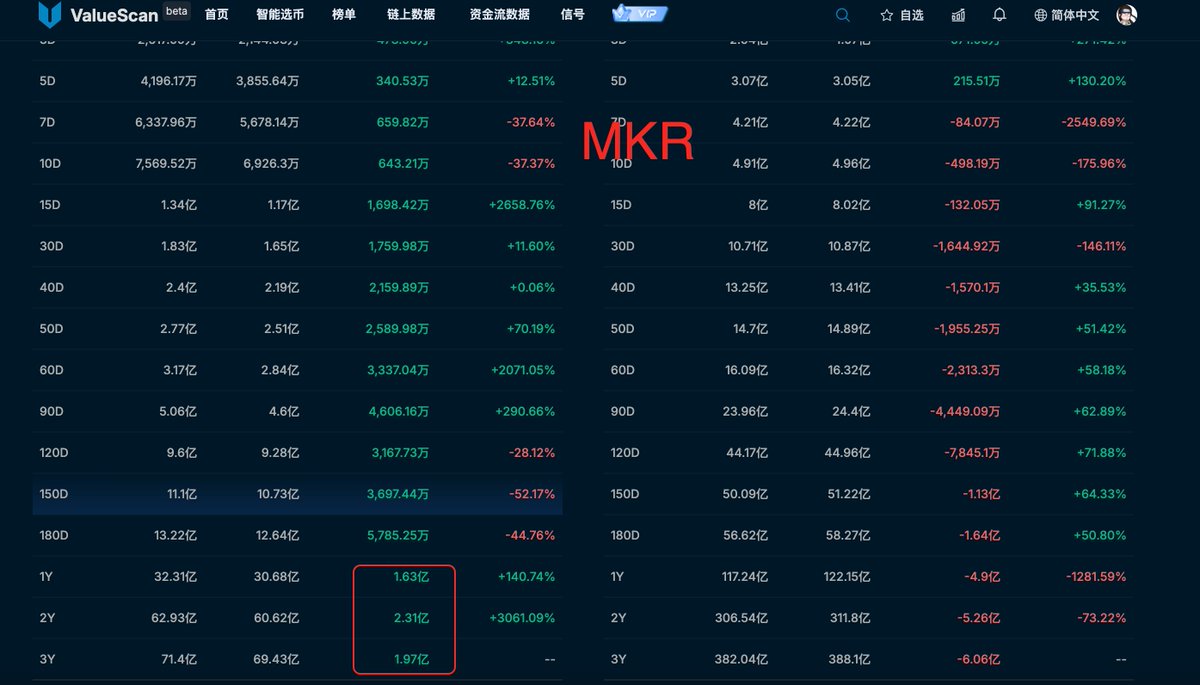1200x685 pixels.
Task: Click the 215.51万 net value
Action: click(975, 81)
